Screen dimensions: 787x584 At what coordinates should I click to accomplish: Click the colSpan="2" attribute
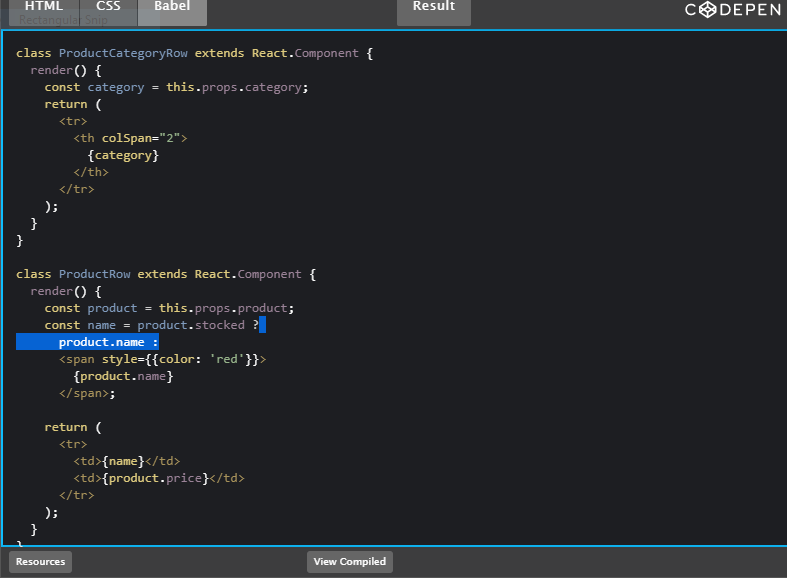click(x=144, y=138)
